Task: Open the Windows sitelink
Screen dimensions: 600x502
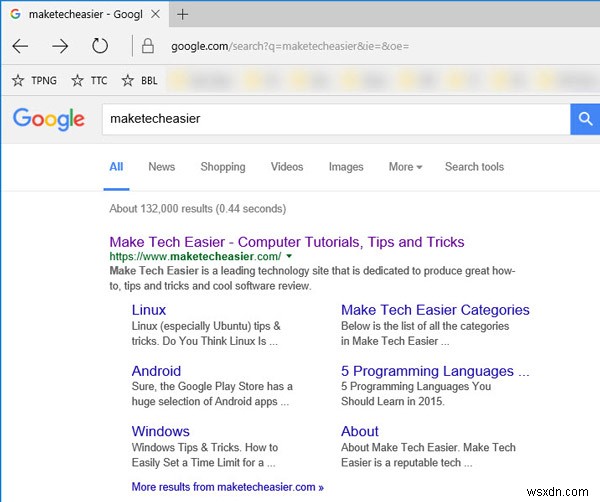Action: (x=160, y=431)
